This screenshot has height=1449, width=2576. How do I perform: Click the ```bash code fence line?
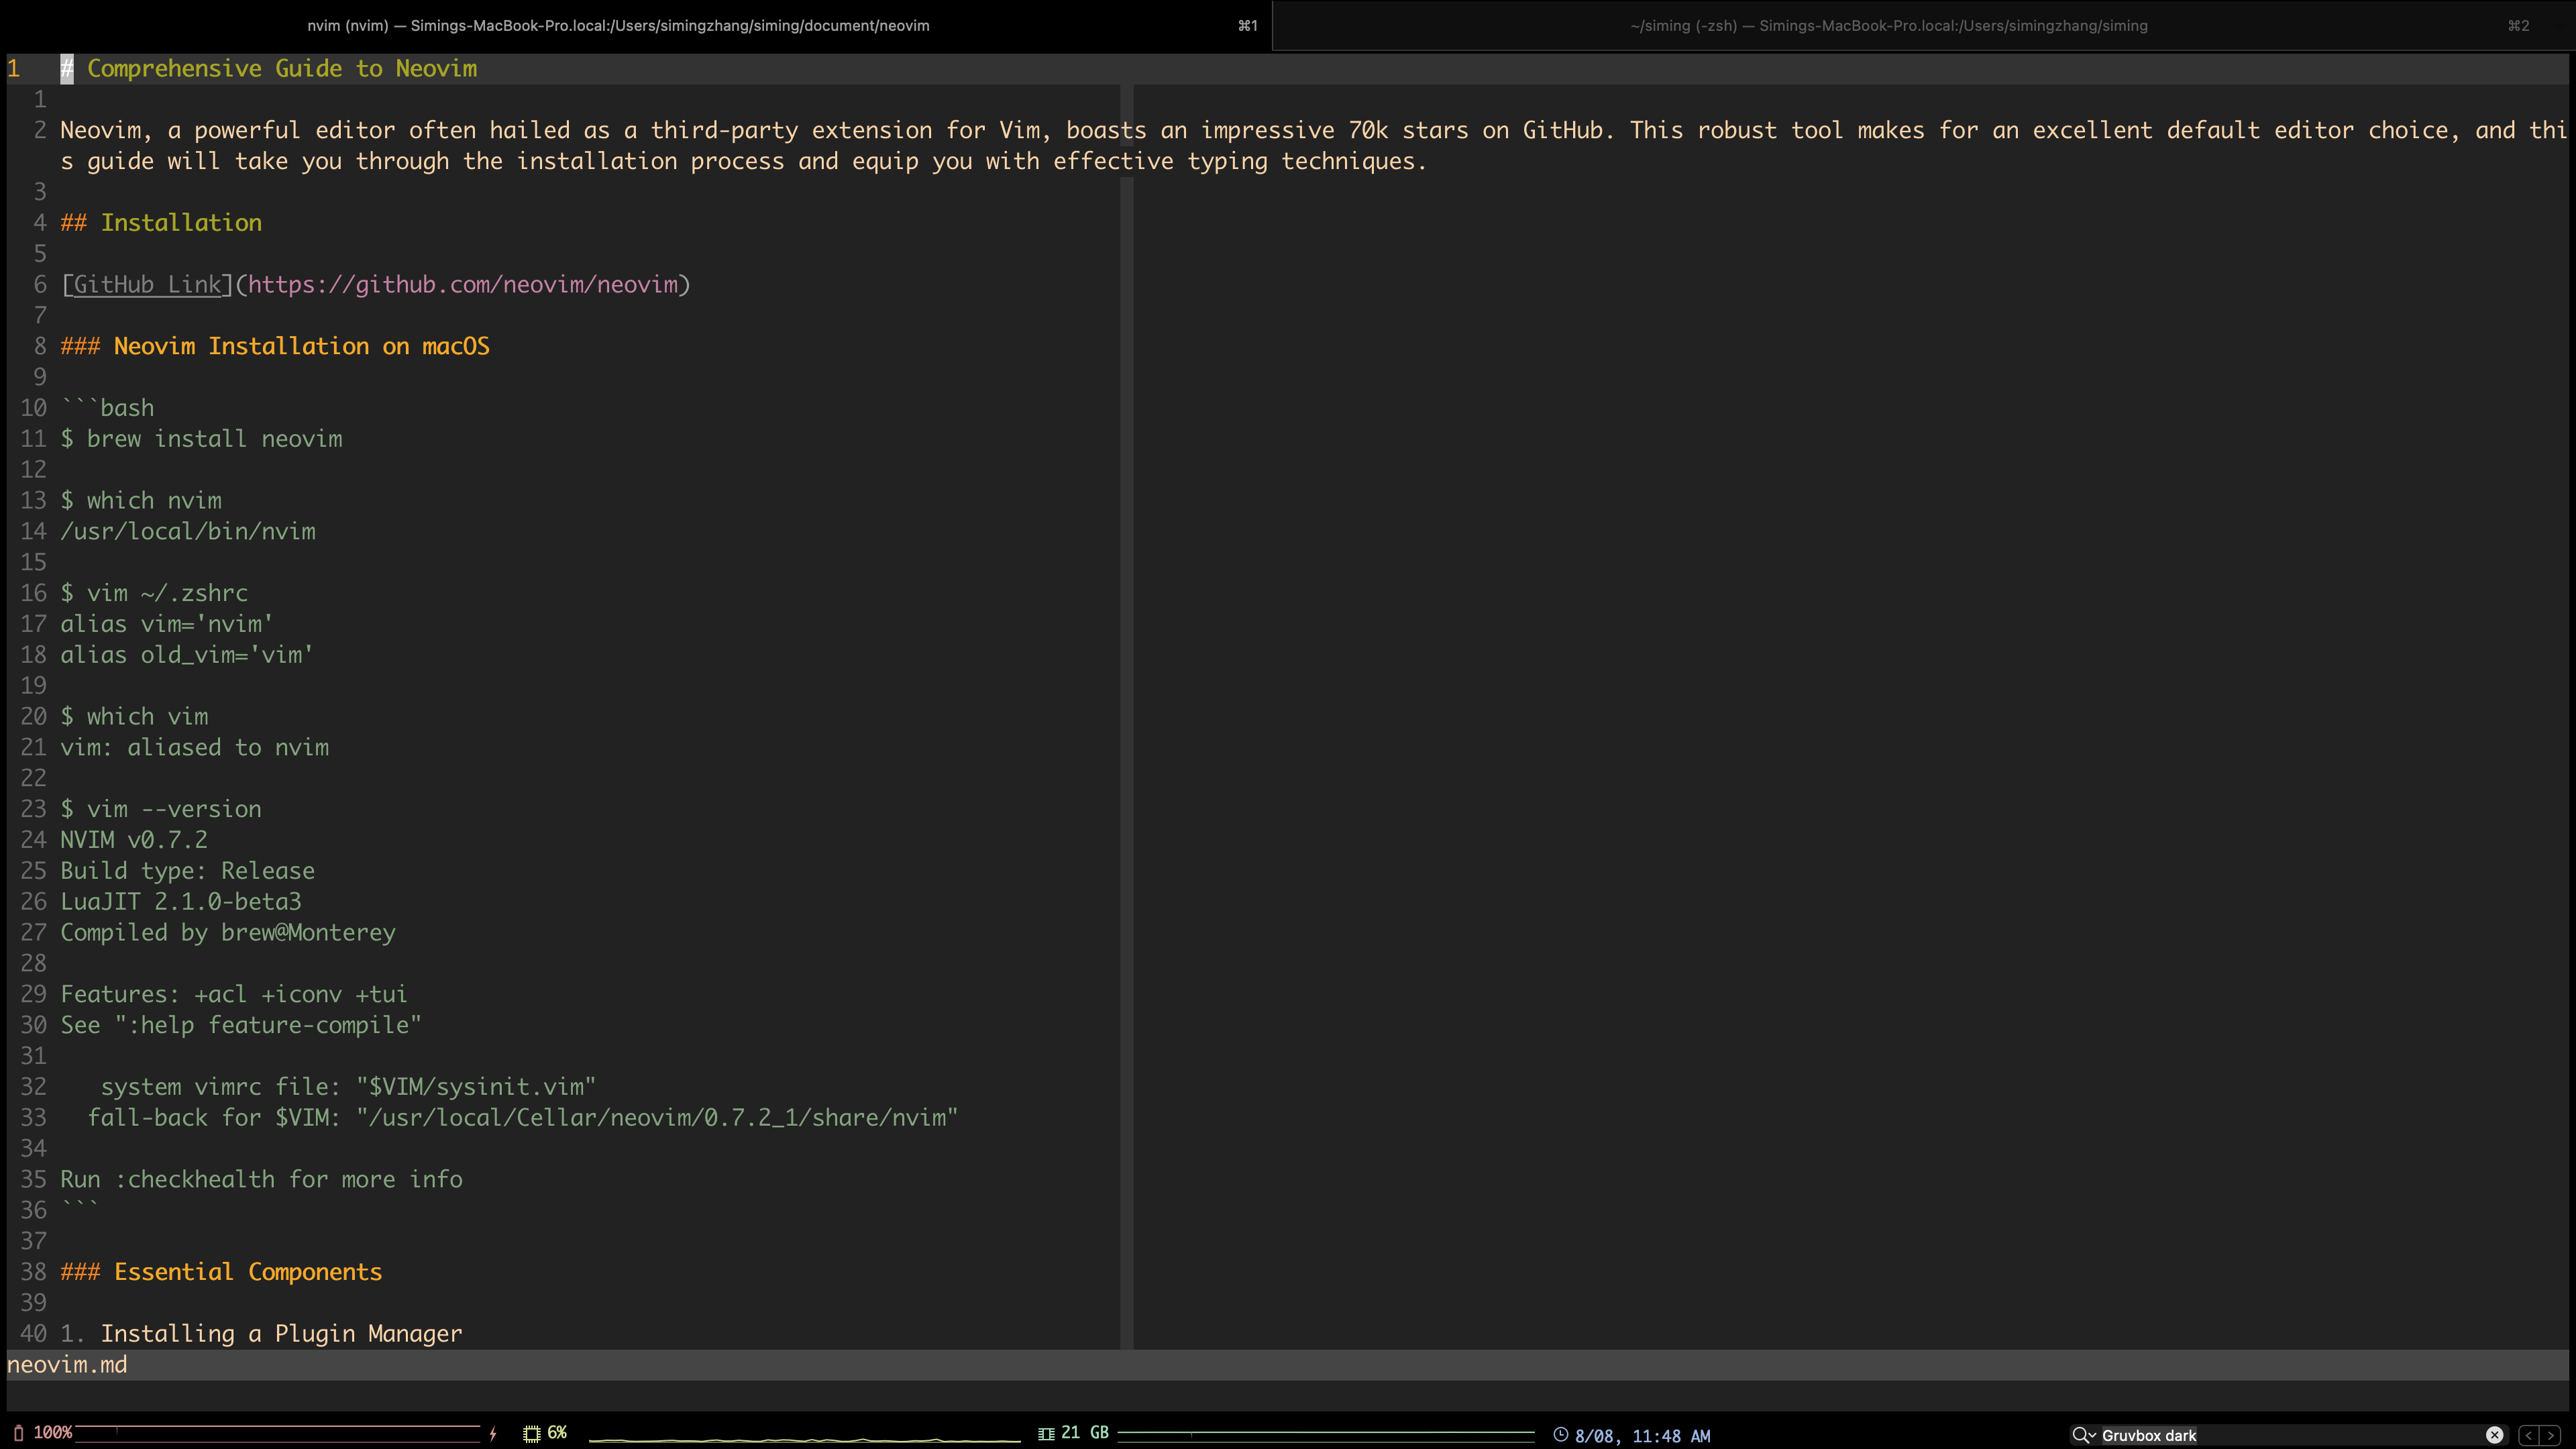(107, 408)
